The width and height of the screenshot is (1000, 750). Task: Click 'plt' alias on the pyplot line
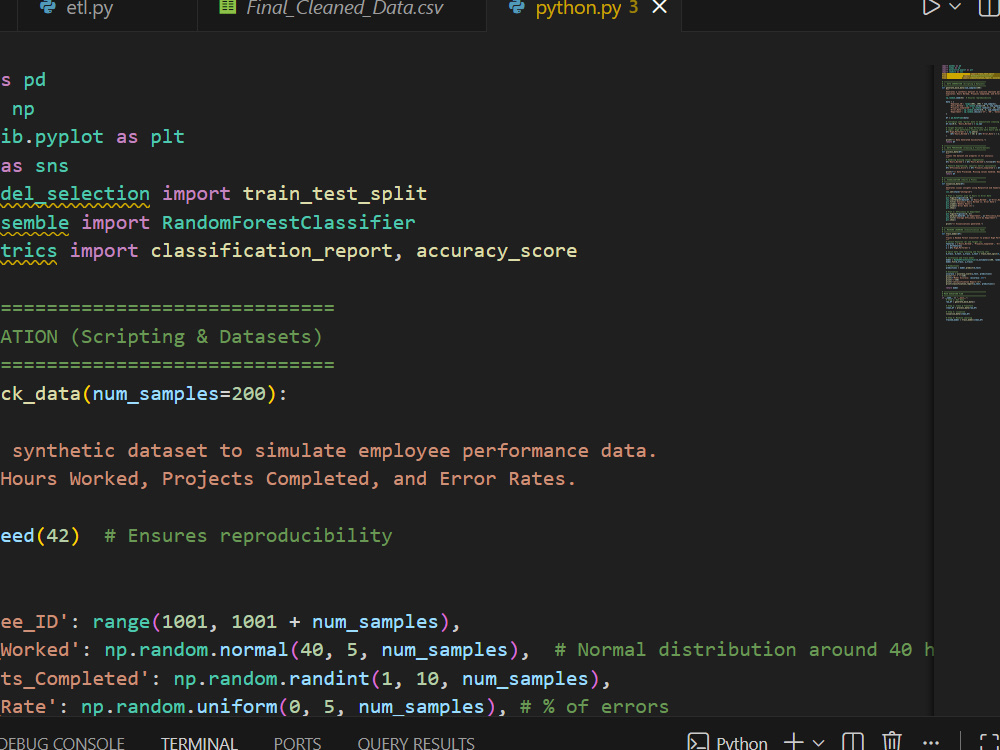(x=168, y=137)
